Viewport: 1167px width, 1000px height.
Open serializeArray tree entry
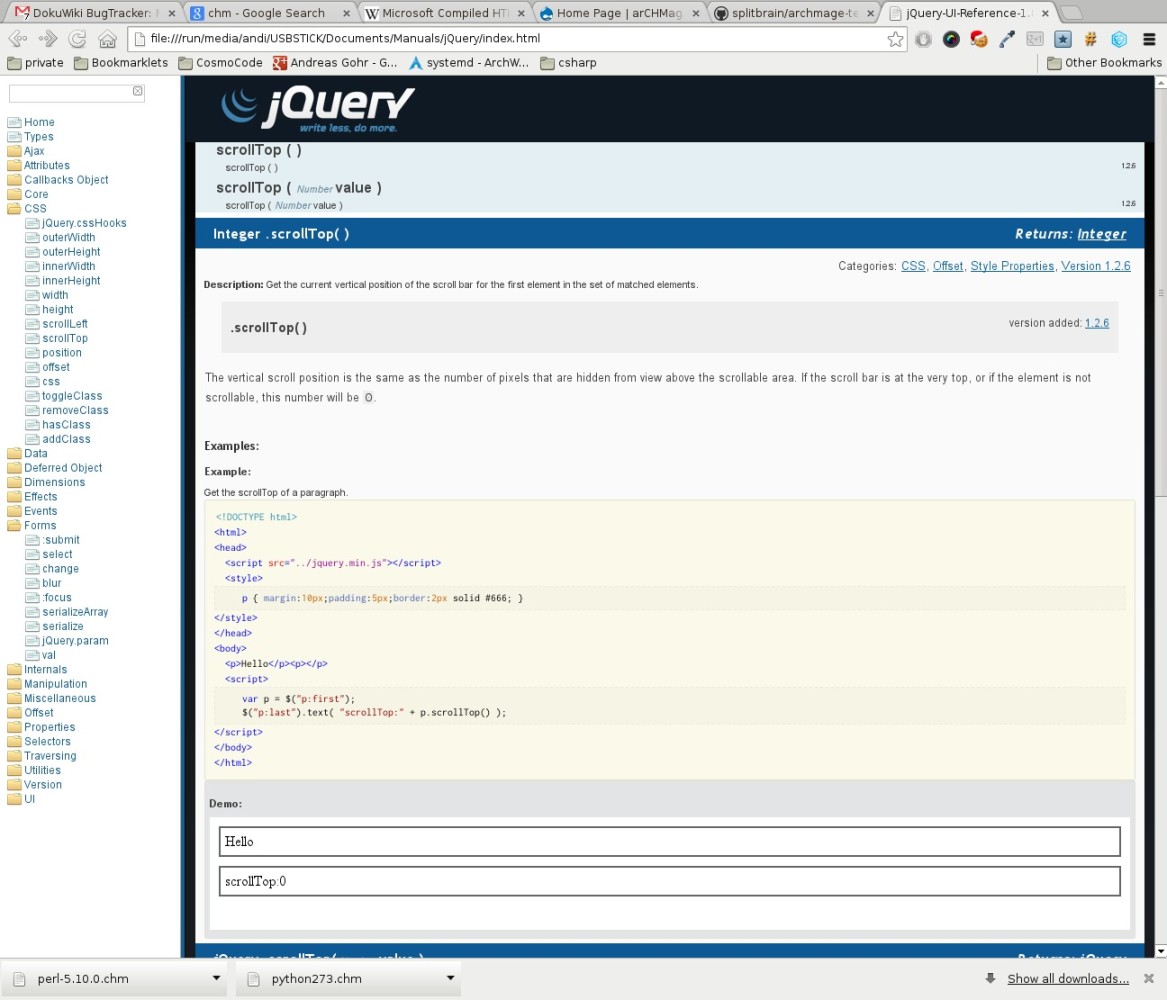[x=75, y=612]
